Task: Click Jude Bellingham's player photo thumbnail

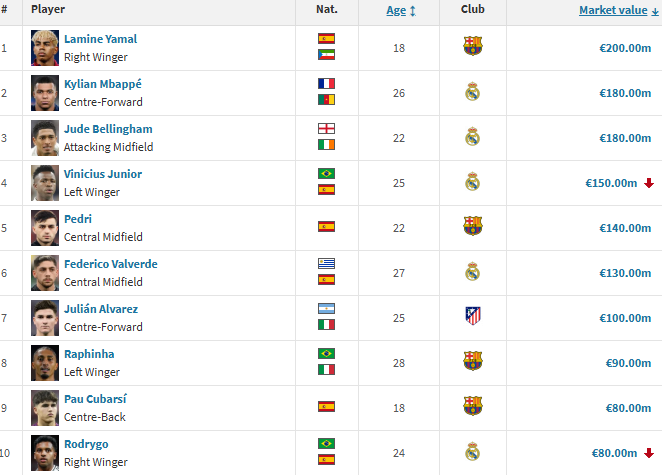Action: point(45,137)
